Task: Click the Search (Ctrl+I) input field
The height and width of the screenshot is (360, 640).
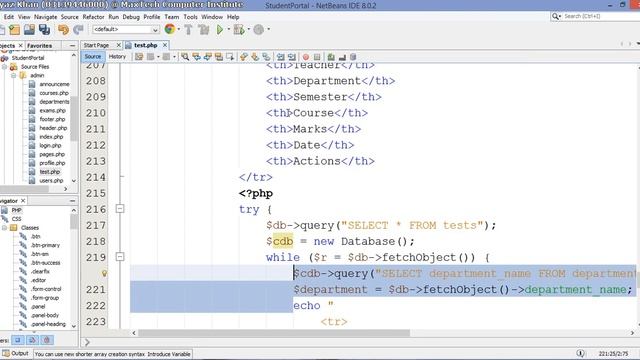Action: coord(601,16)
